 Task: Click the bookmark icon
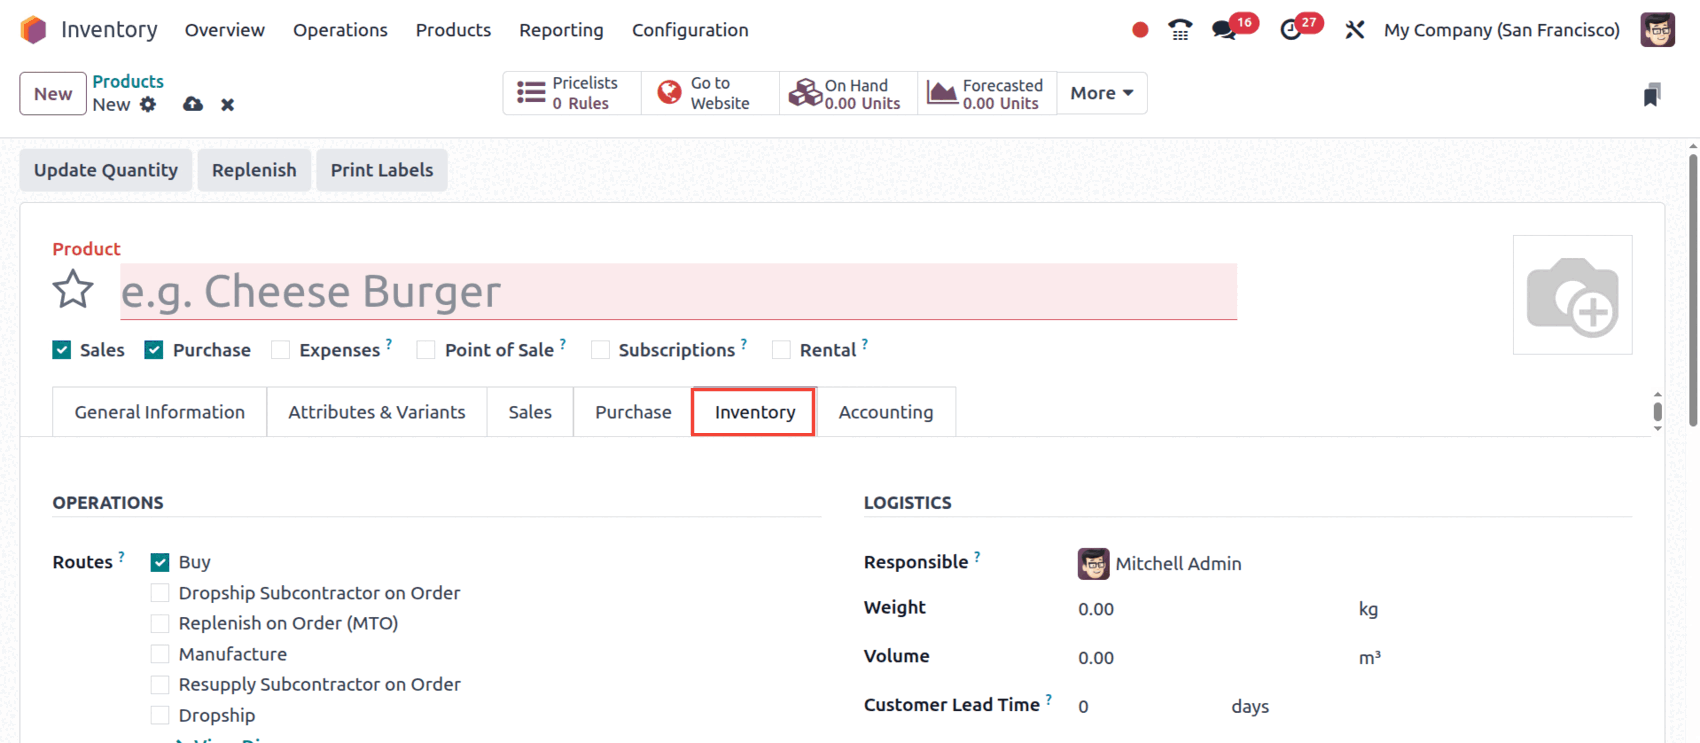[1652, 95]
